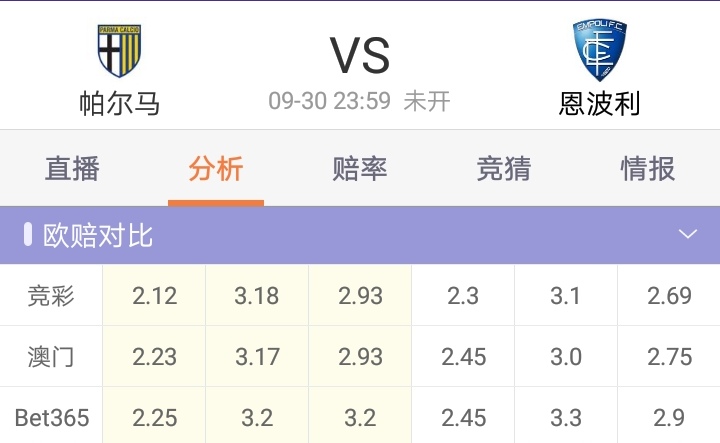720x443 pixels.
Task: Open the 赔率 tab
Action: [360, 169]
